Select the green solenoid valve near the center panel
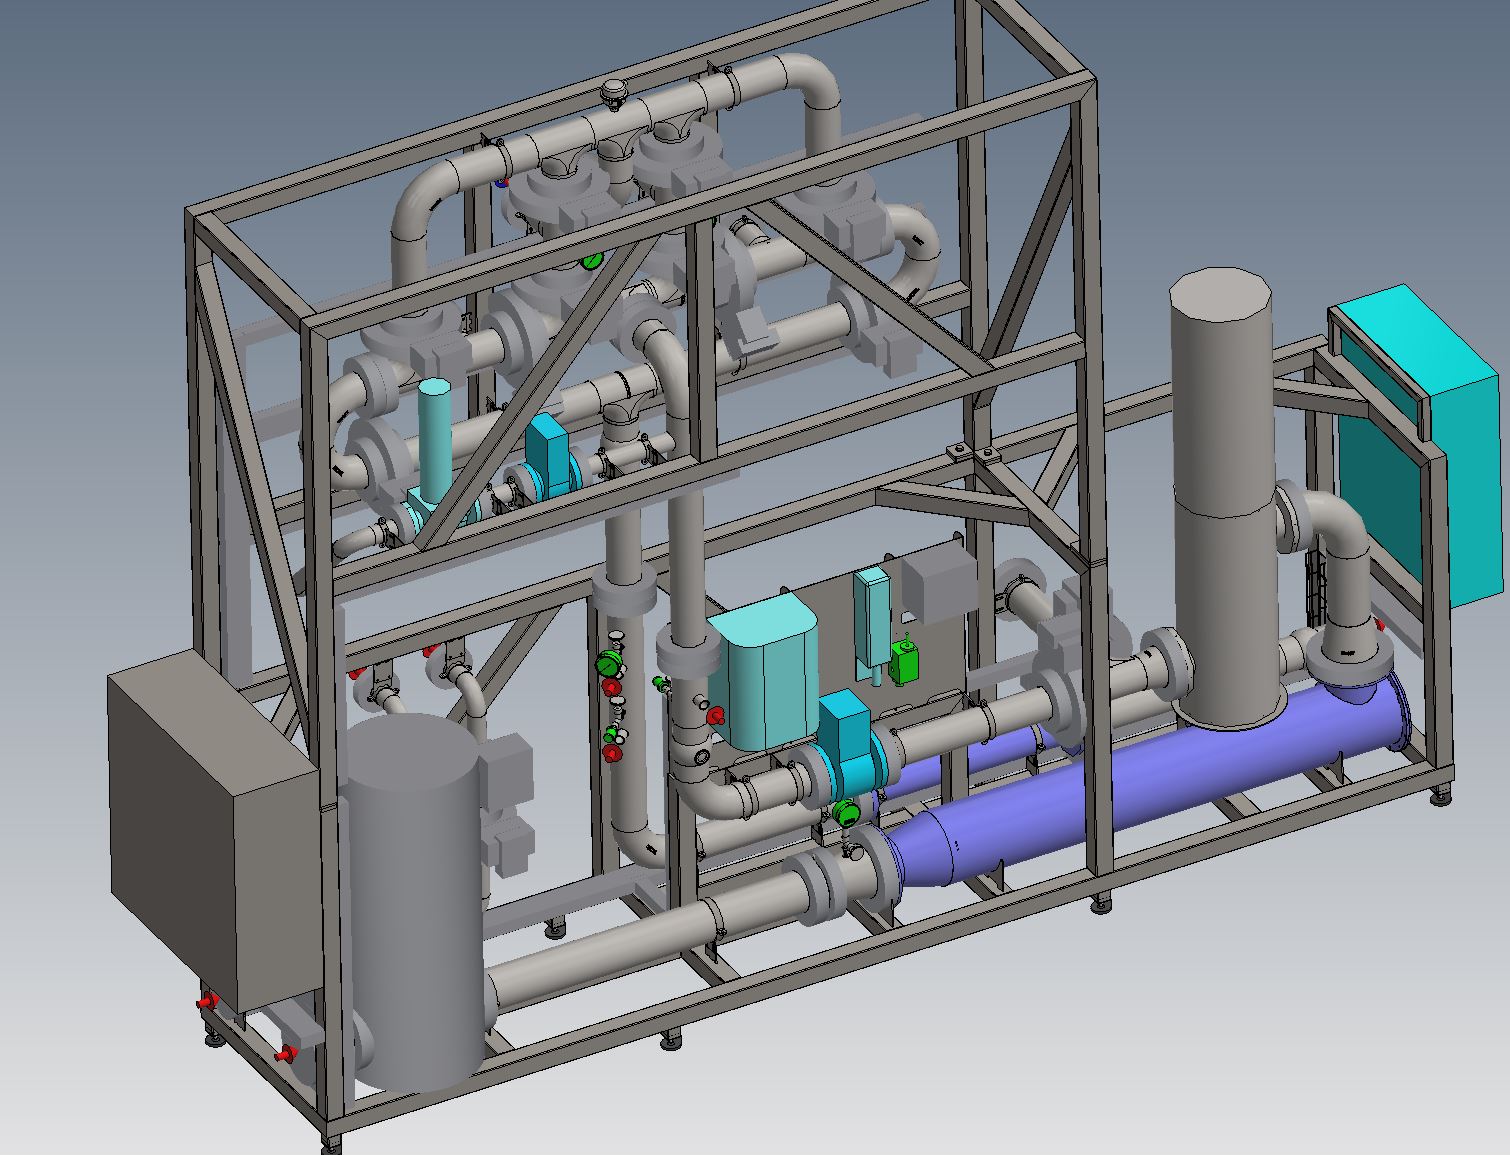Screen dimensions: 1510x1155 point(905,663)
